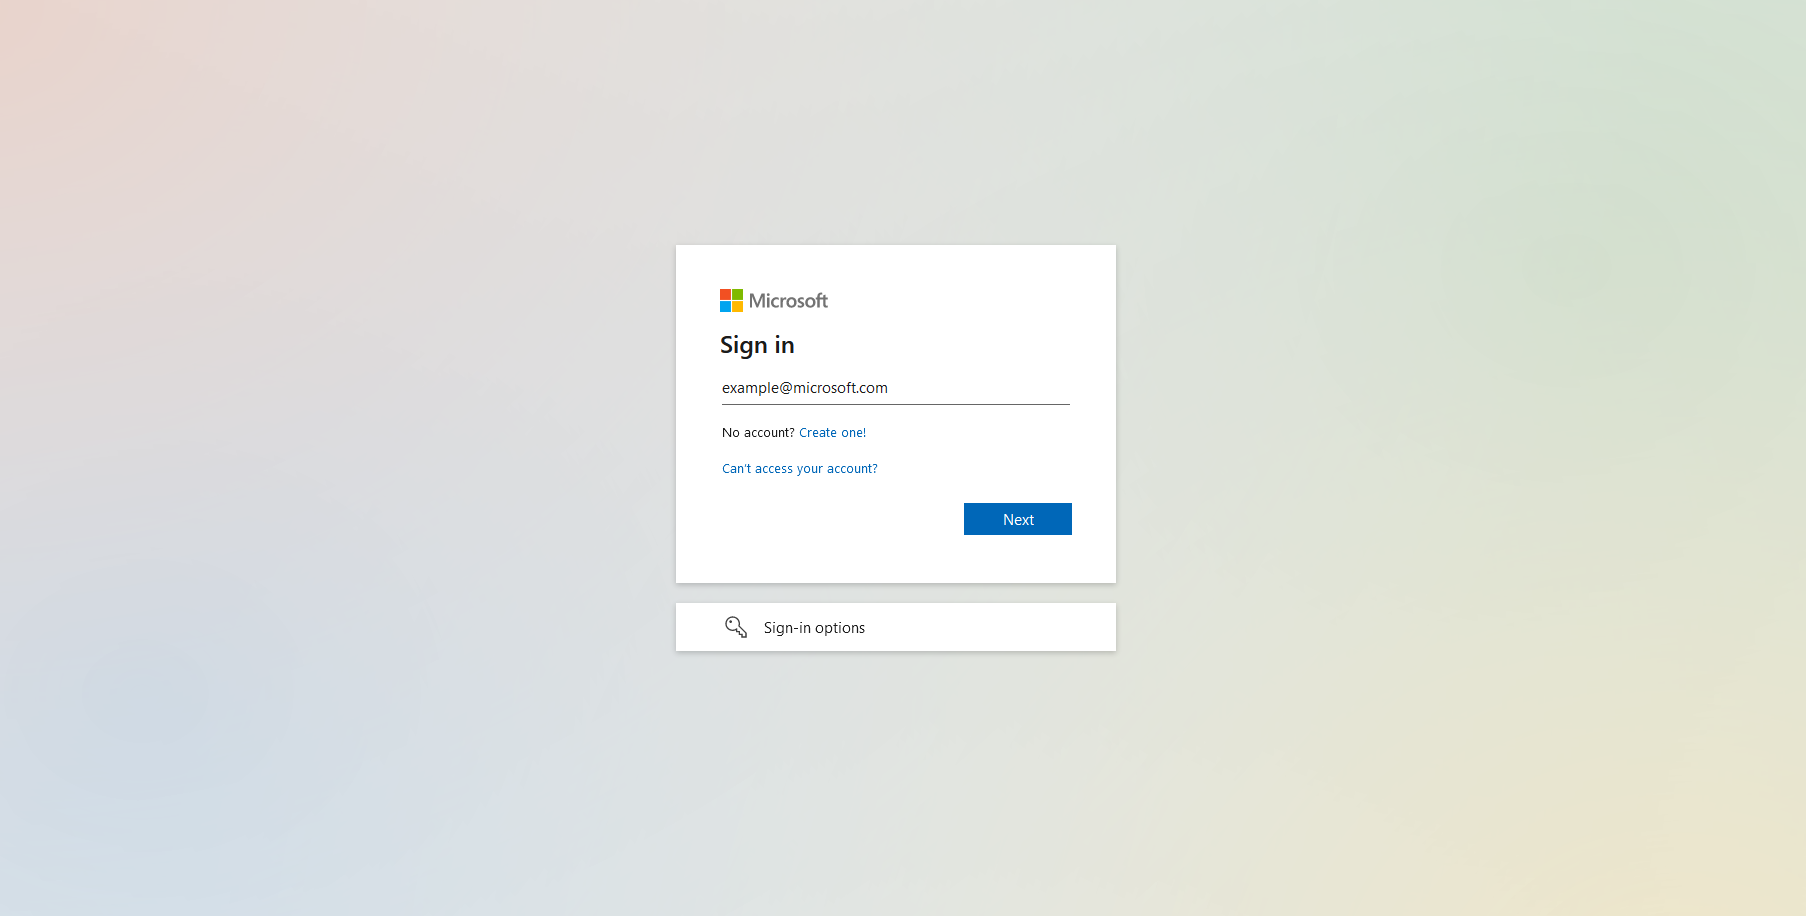Click the green square in Microsoft logo
This screenshot has height=916, width=1806.
click(x=737, y=295)
